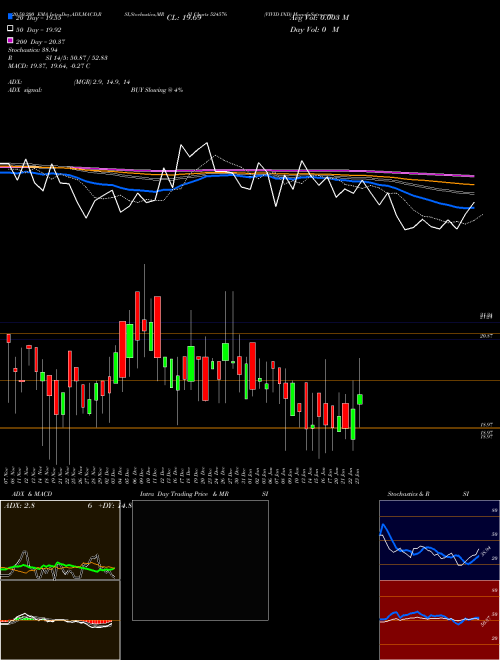Select the '200 Day = 20.37' legend text
The width and height of the screenshot is (500, 660).
[40, 41]
